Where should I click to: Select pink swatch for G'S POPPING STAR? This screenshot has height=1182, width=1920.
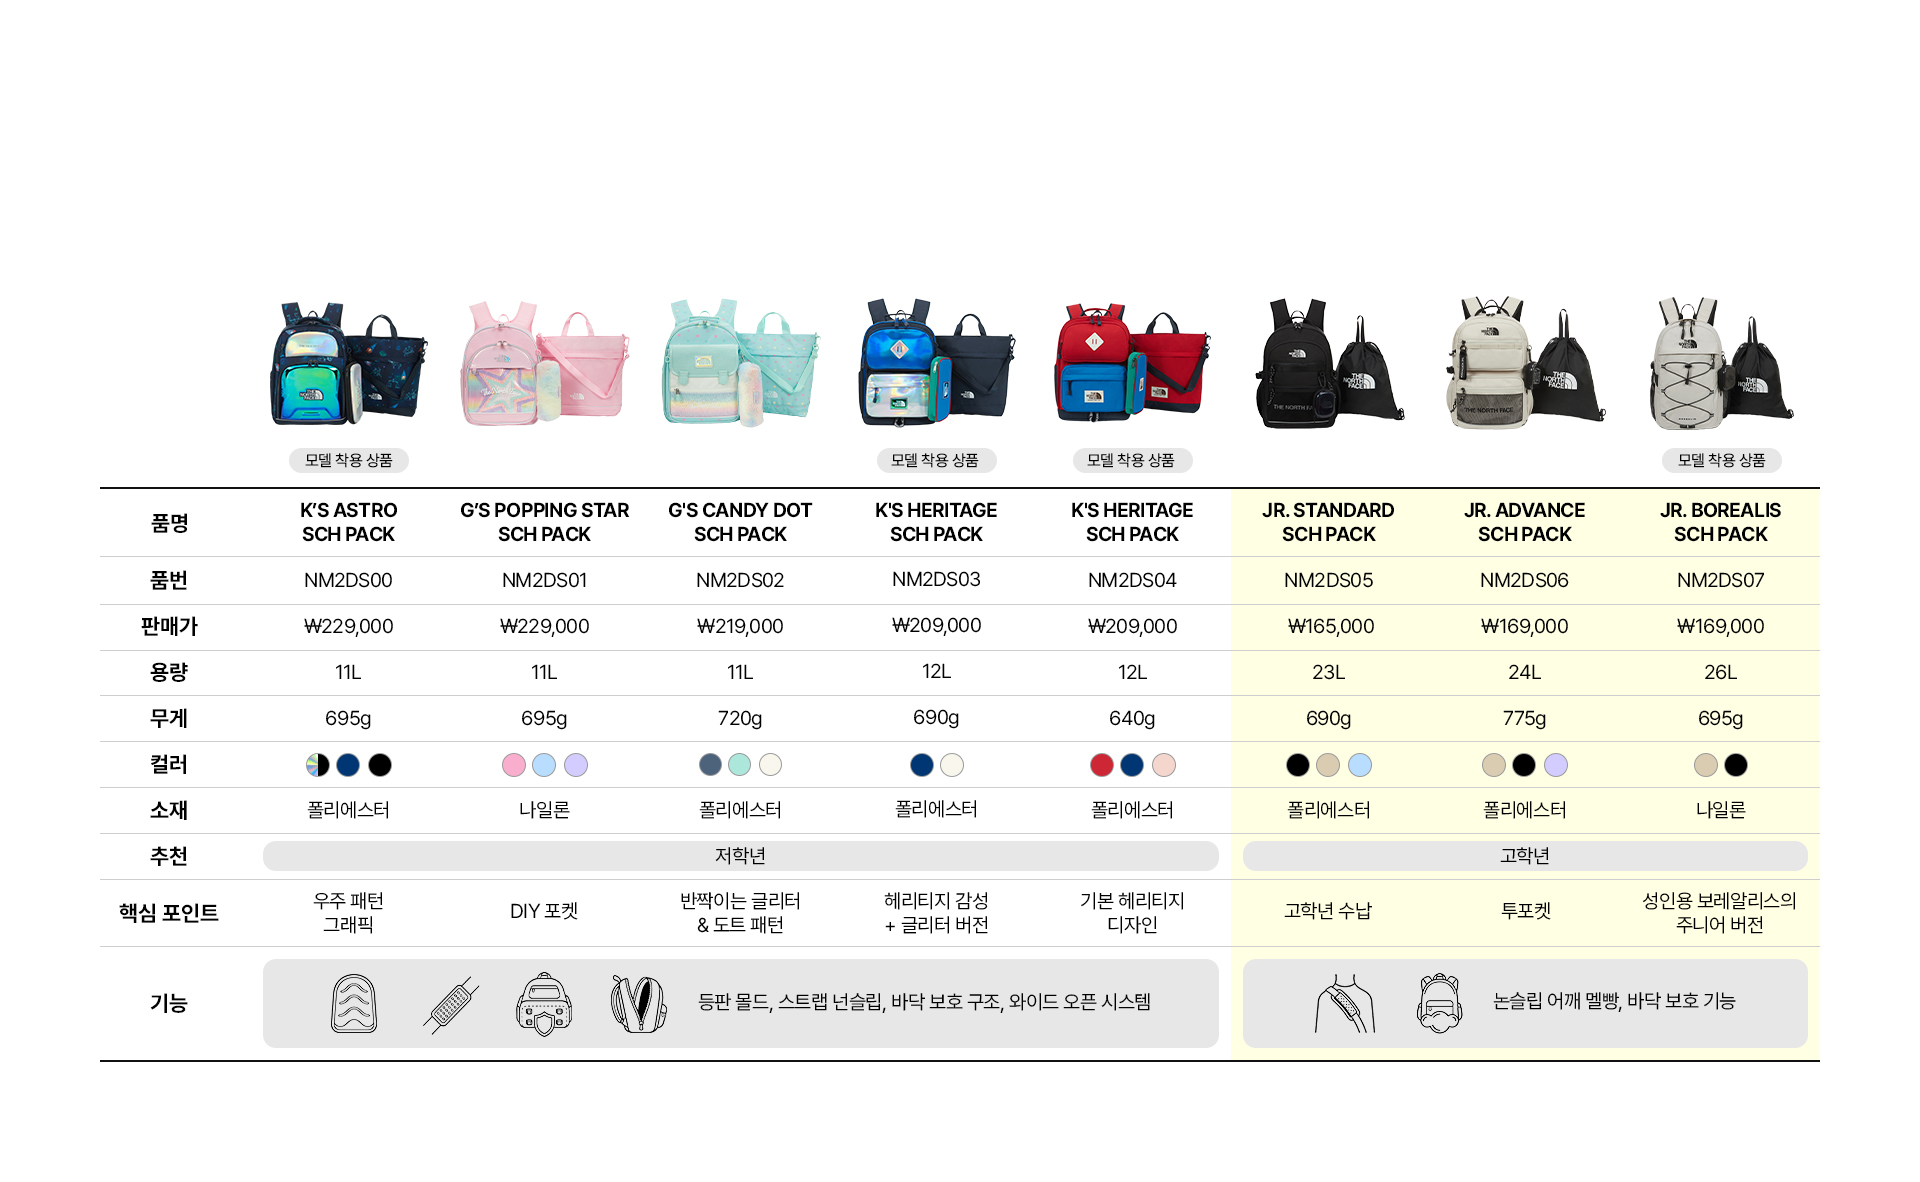513,765
